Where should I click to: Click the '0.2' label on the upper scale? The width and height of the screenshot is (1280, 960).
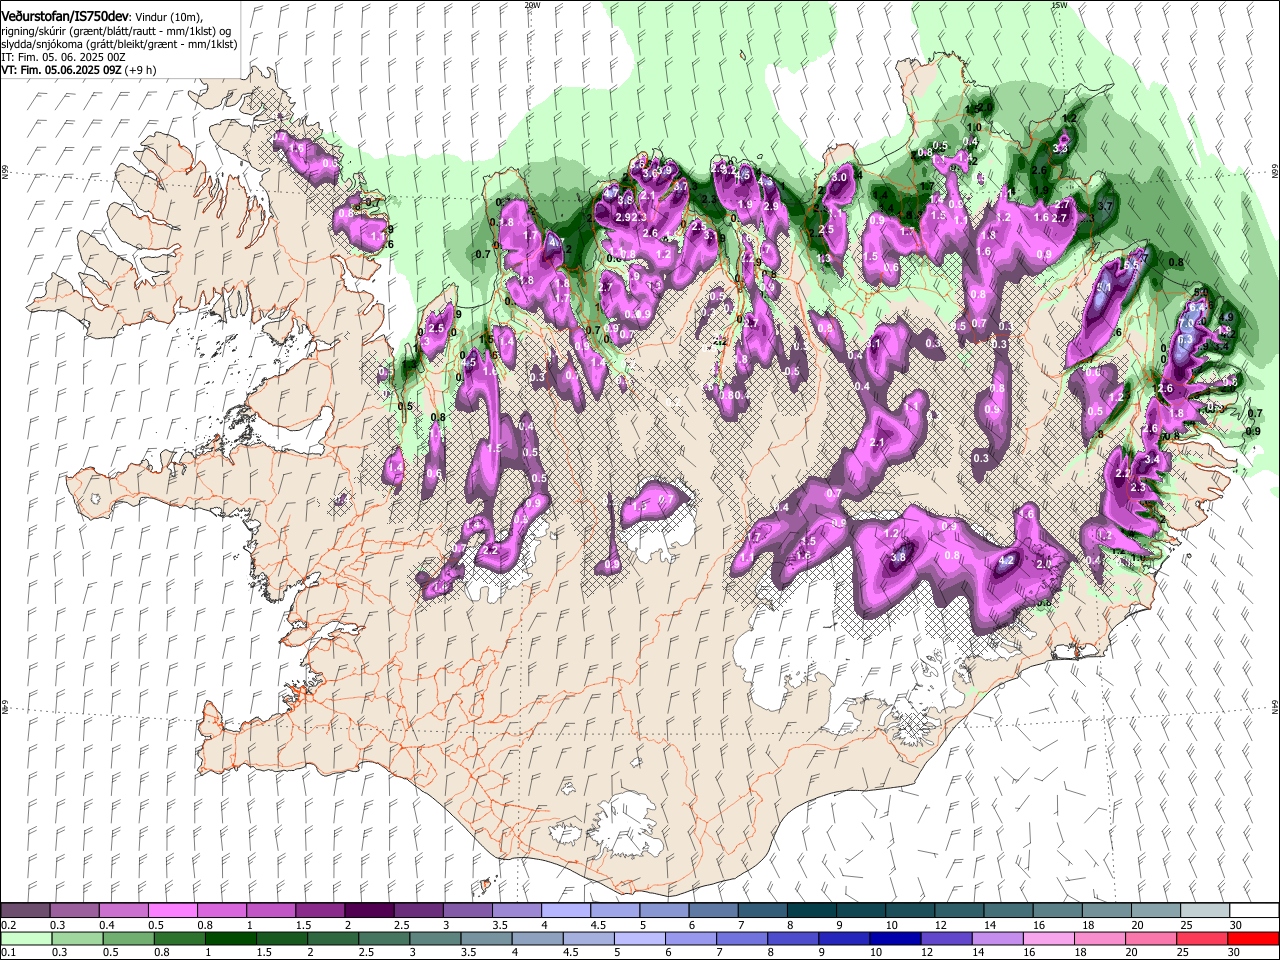pos(8,925)
